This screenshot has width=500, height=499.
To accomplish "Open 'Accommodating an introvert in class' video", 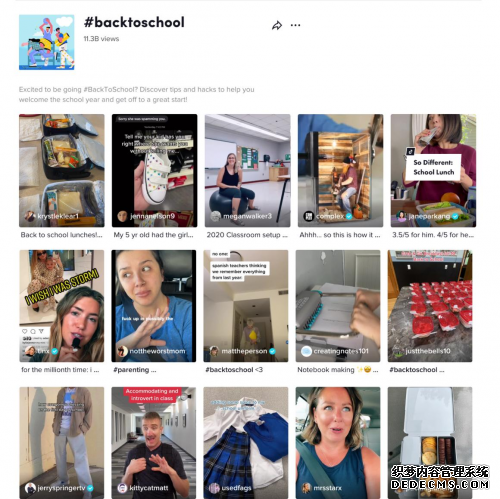I will click(x=154, y=443).
